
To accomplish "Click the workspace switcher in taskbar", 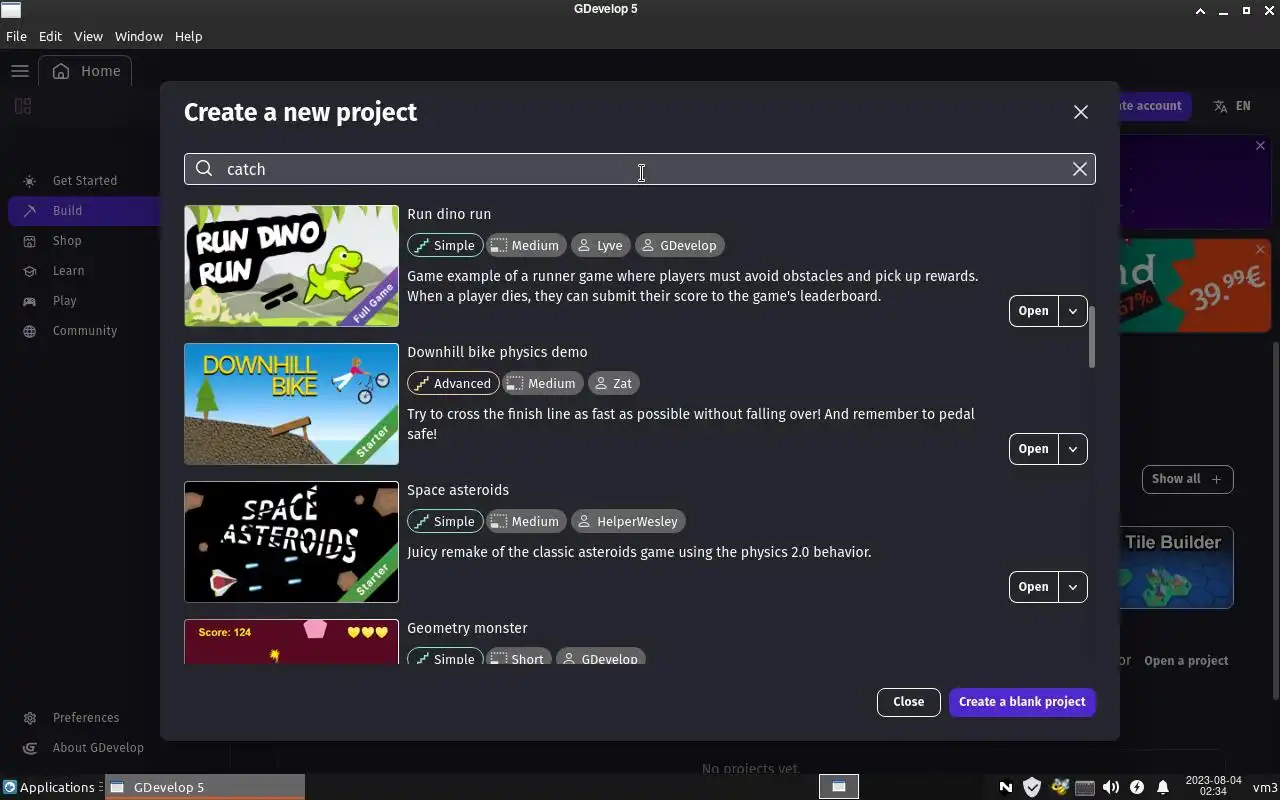I will pyautogui.click(x=839, y=787).
